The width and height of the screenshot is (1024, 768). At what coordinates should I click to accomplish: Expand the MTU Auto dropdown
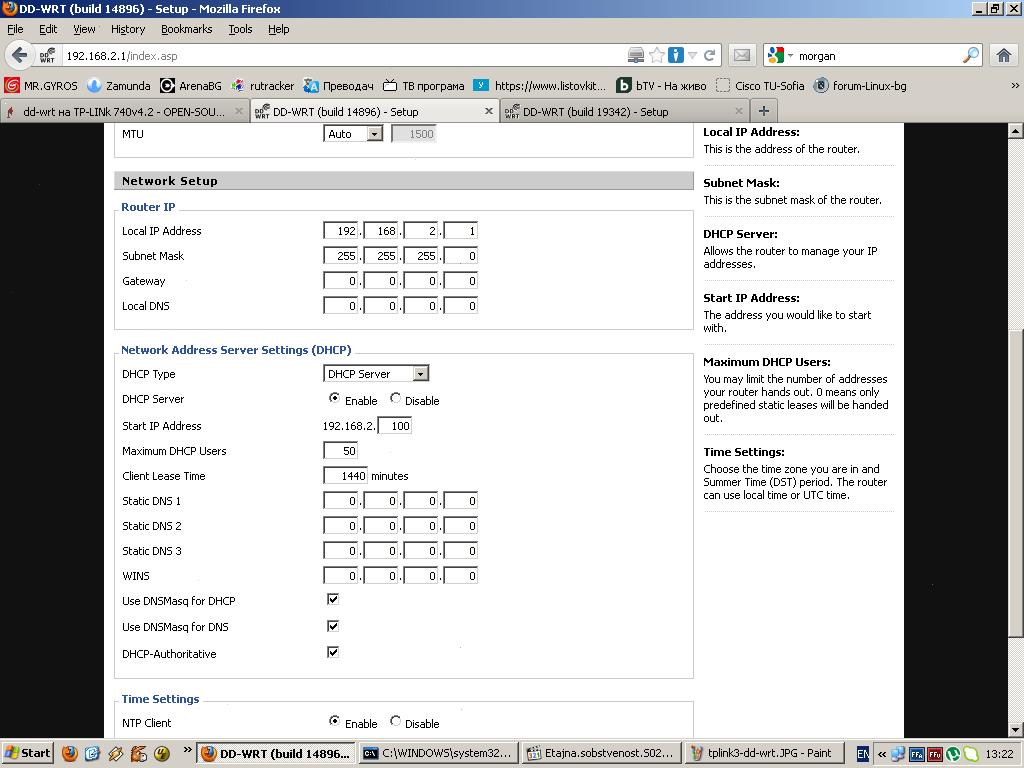coord(354,134)
